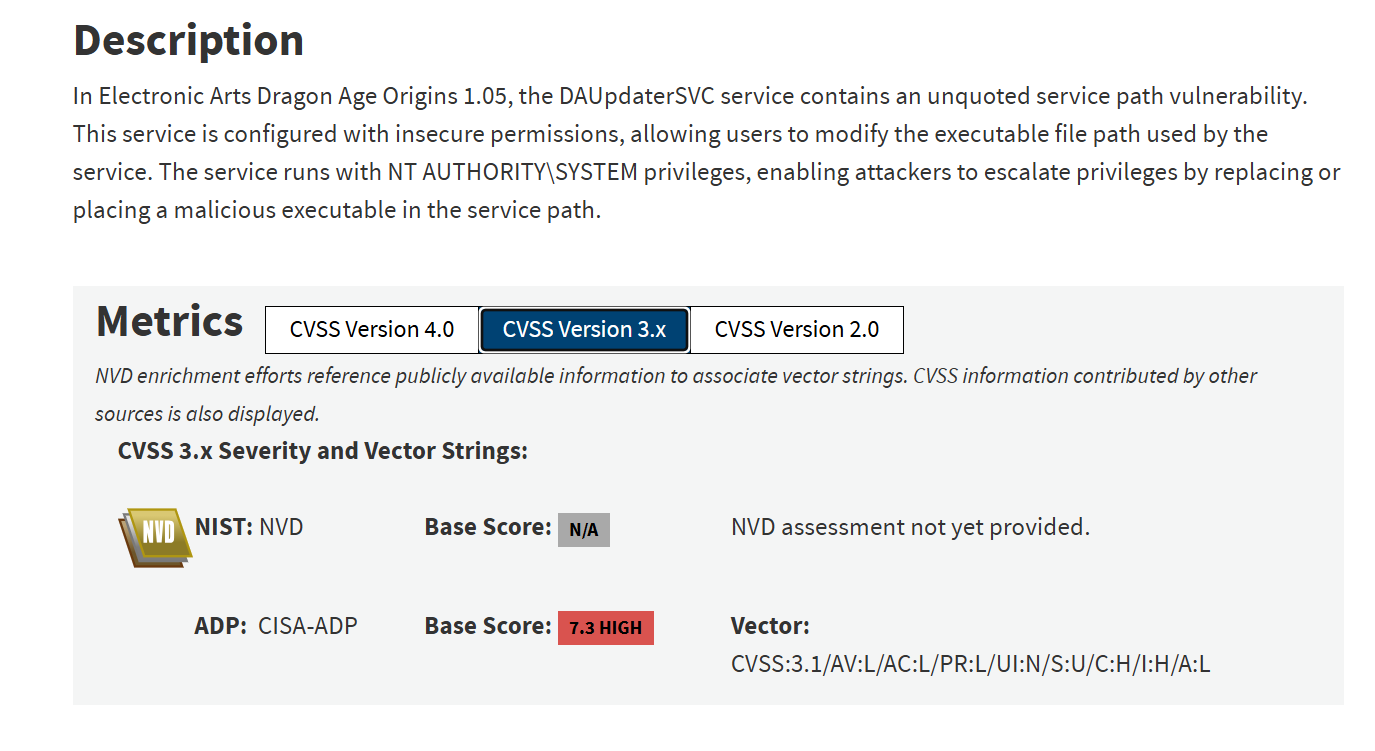Image resolution: width=1375 pixels, height=751 pixels.
Task: Click the gold NVD logo icon
Action: (152, 536)
